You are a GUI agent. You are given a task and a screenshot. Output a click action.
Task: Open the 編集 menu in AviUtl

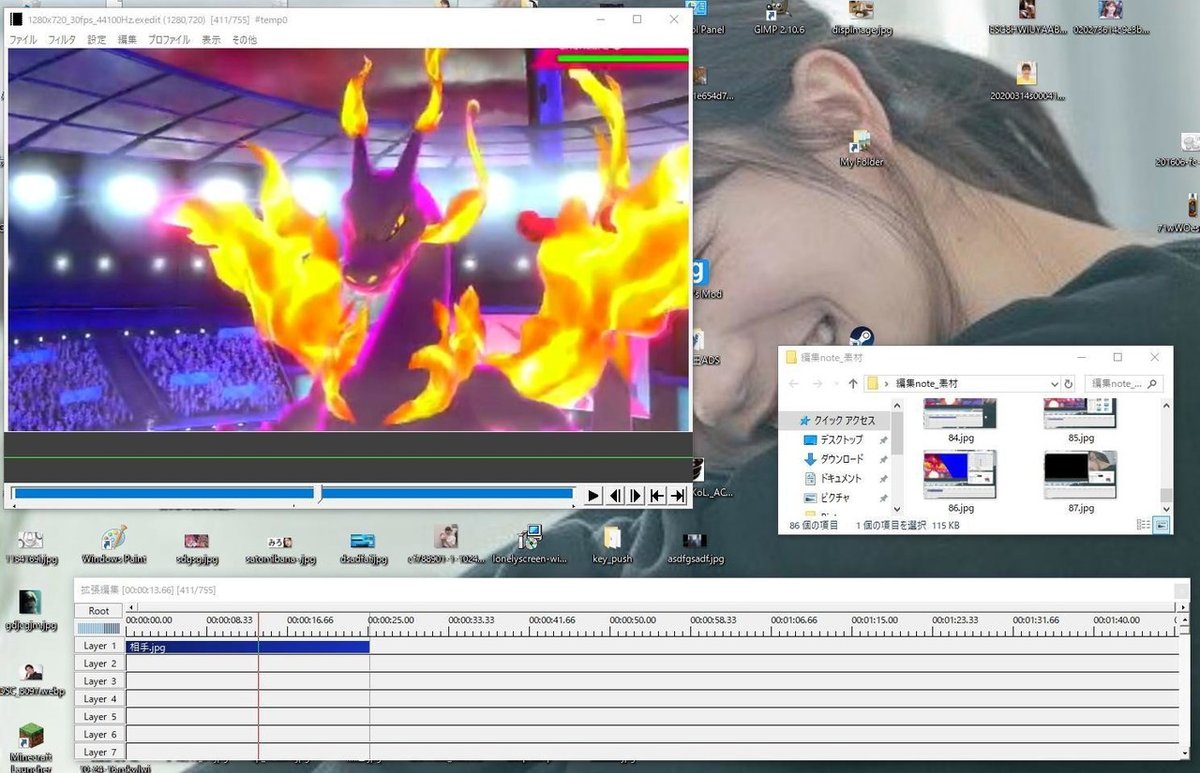[127, 40]
